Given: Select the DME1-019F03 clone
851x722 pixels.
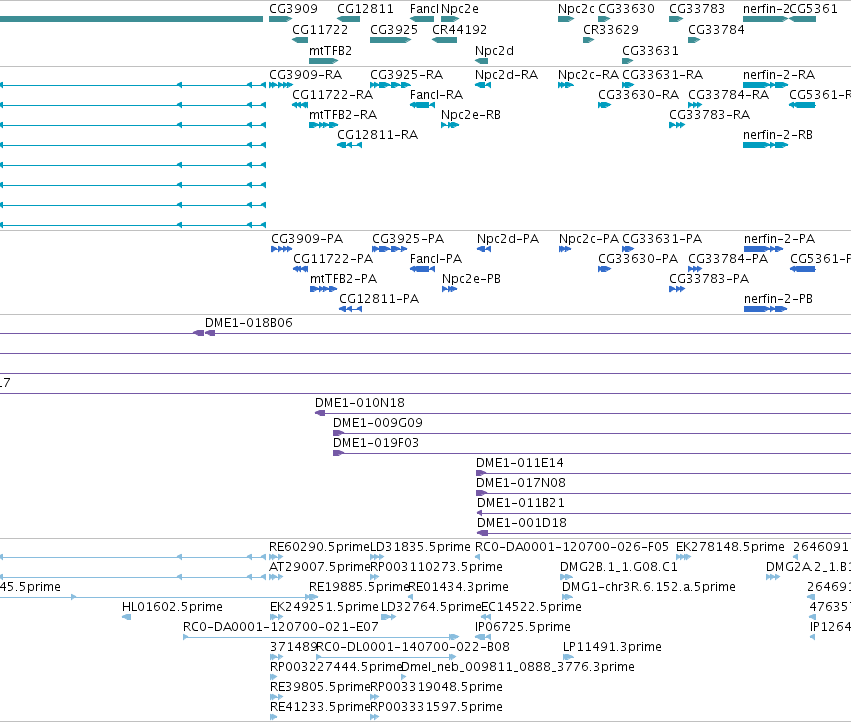Looking at the screenshot, I should point(592,453).
